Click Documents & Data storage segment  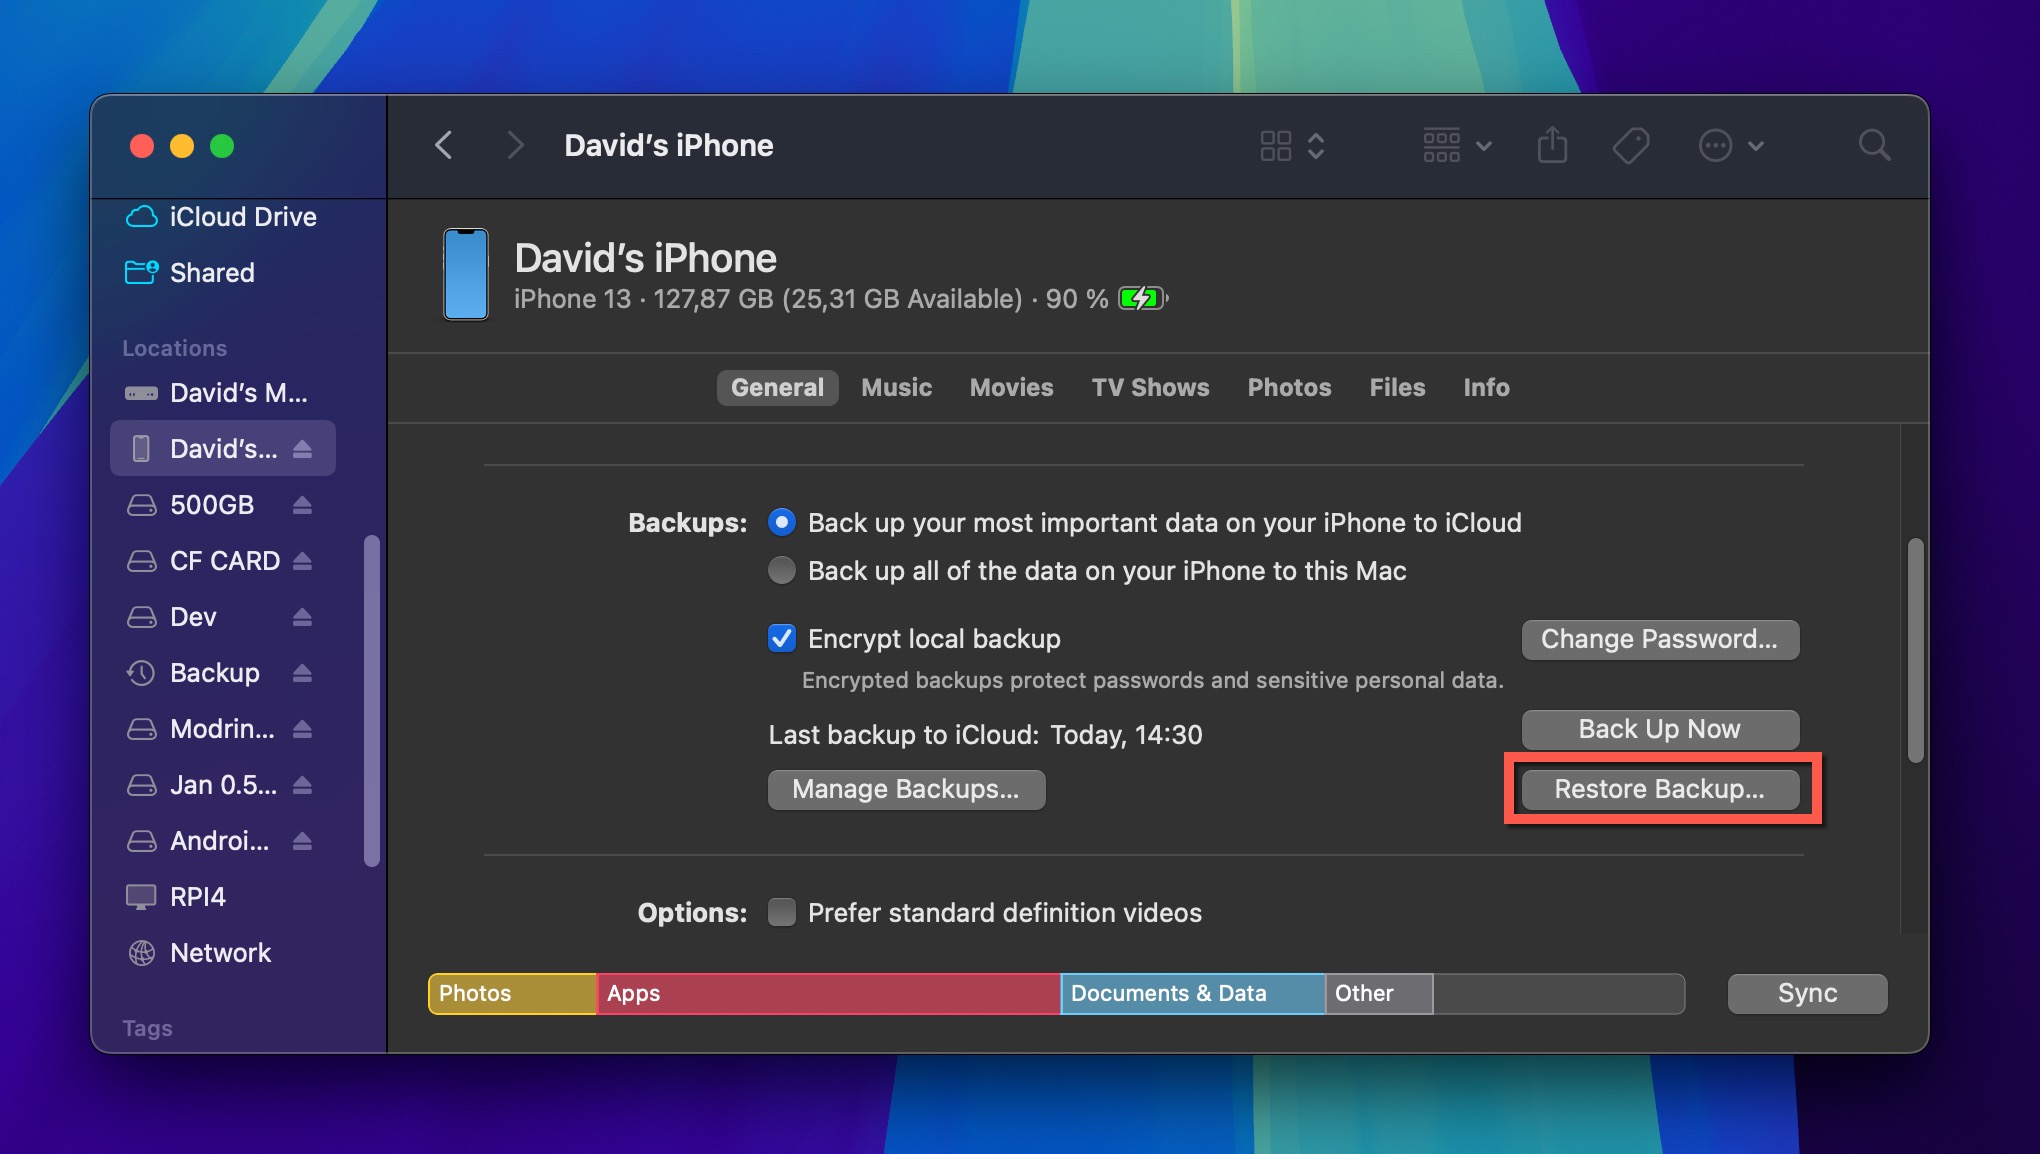pos(1192,994)
